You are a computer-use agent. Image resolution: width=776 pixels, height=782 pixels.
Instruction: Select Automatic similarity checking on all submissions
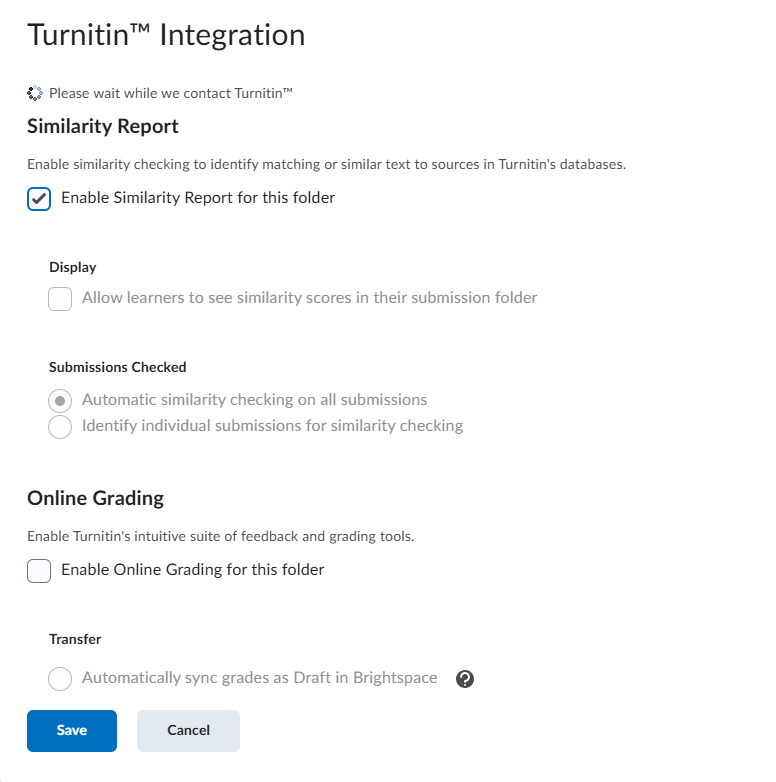(x=60, y=400)
